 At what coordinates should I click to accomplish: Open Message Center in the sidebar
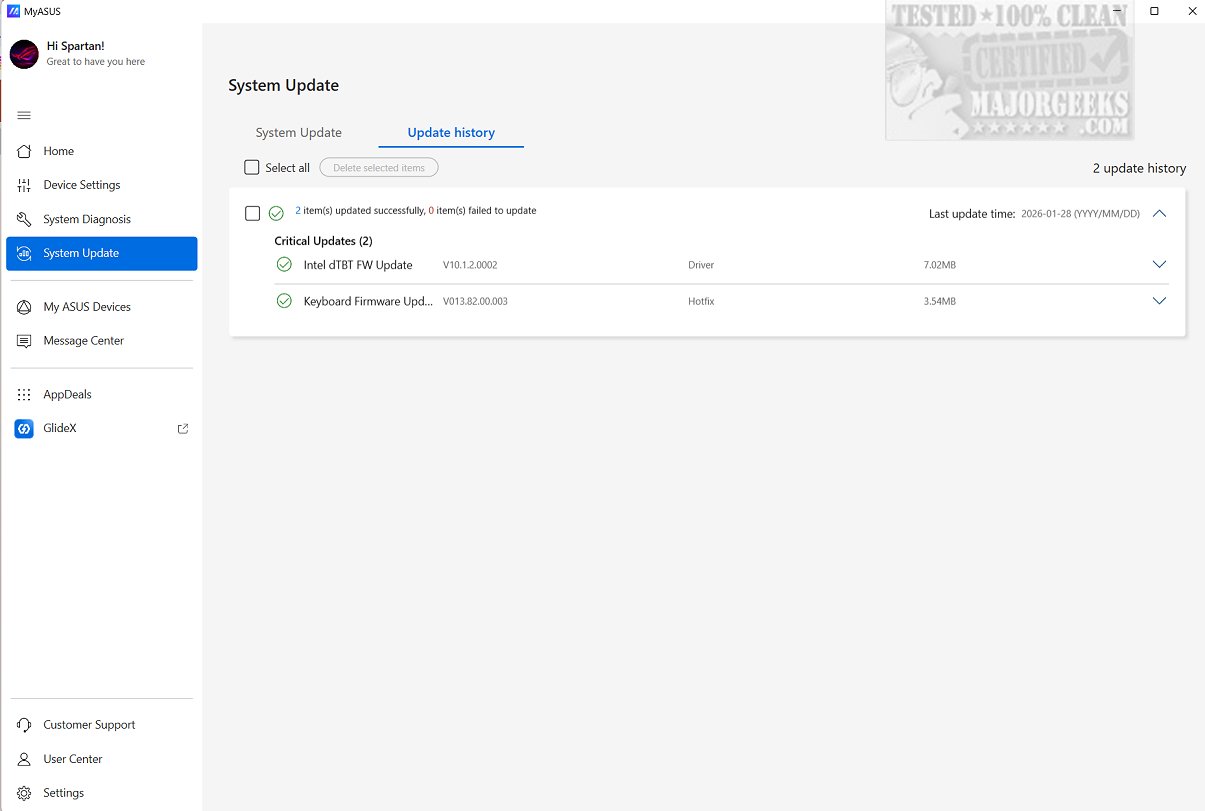101,341
